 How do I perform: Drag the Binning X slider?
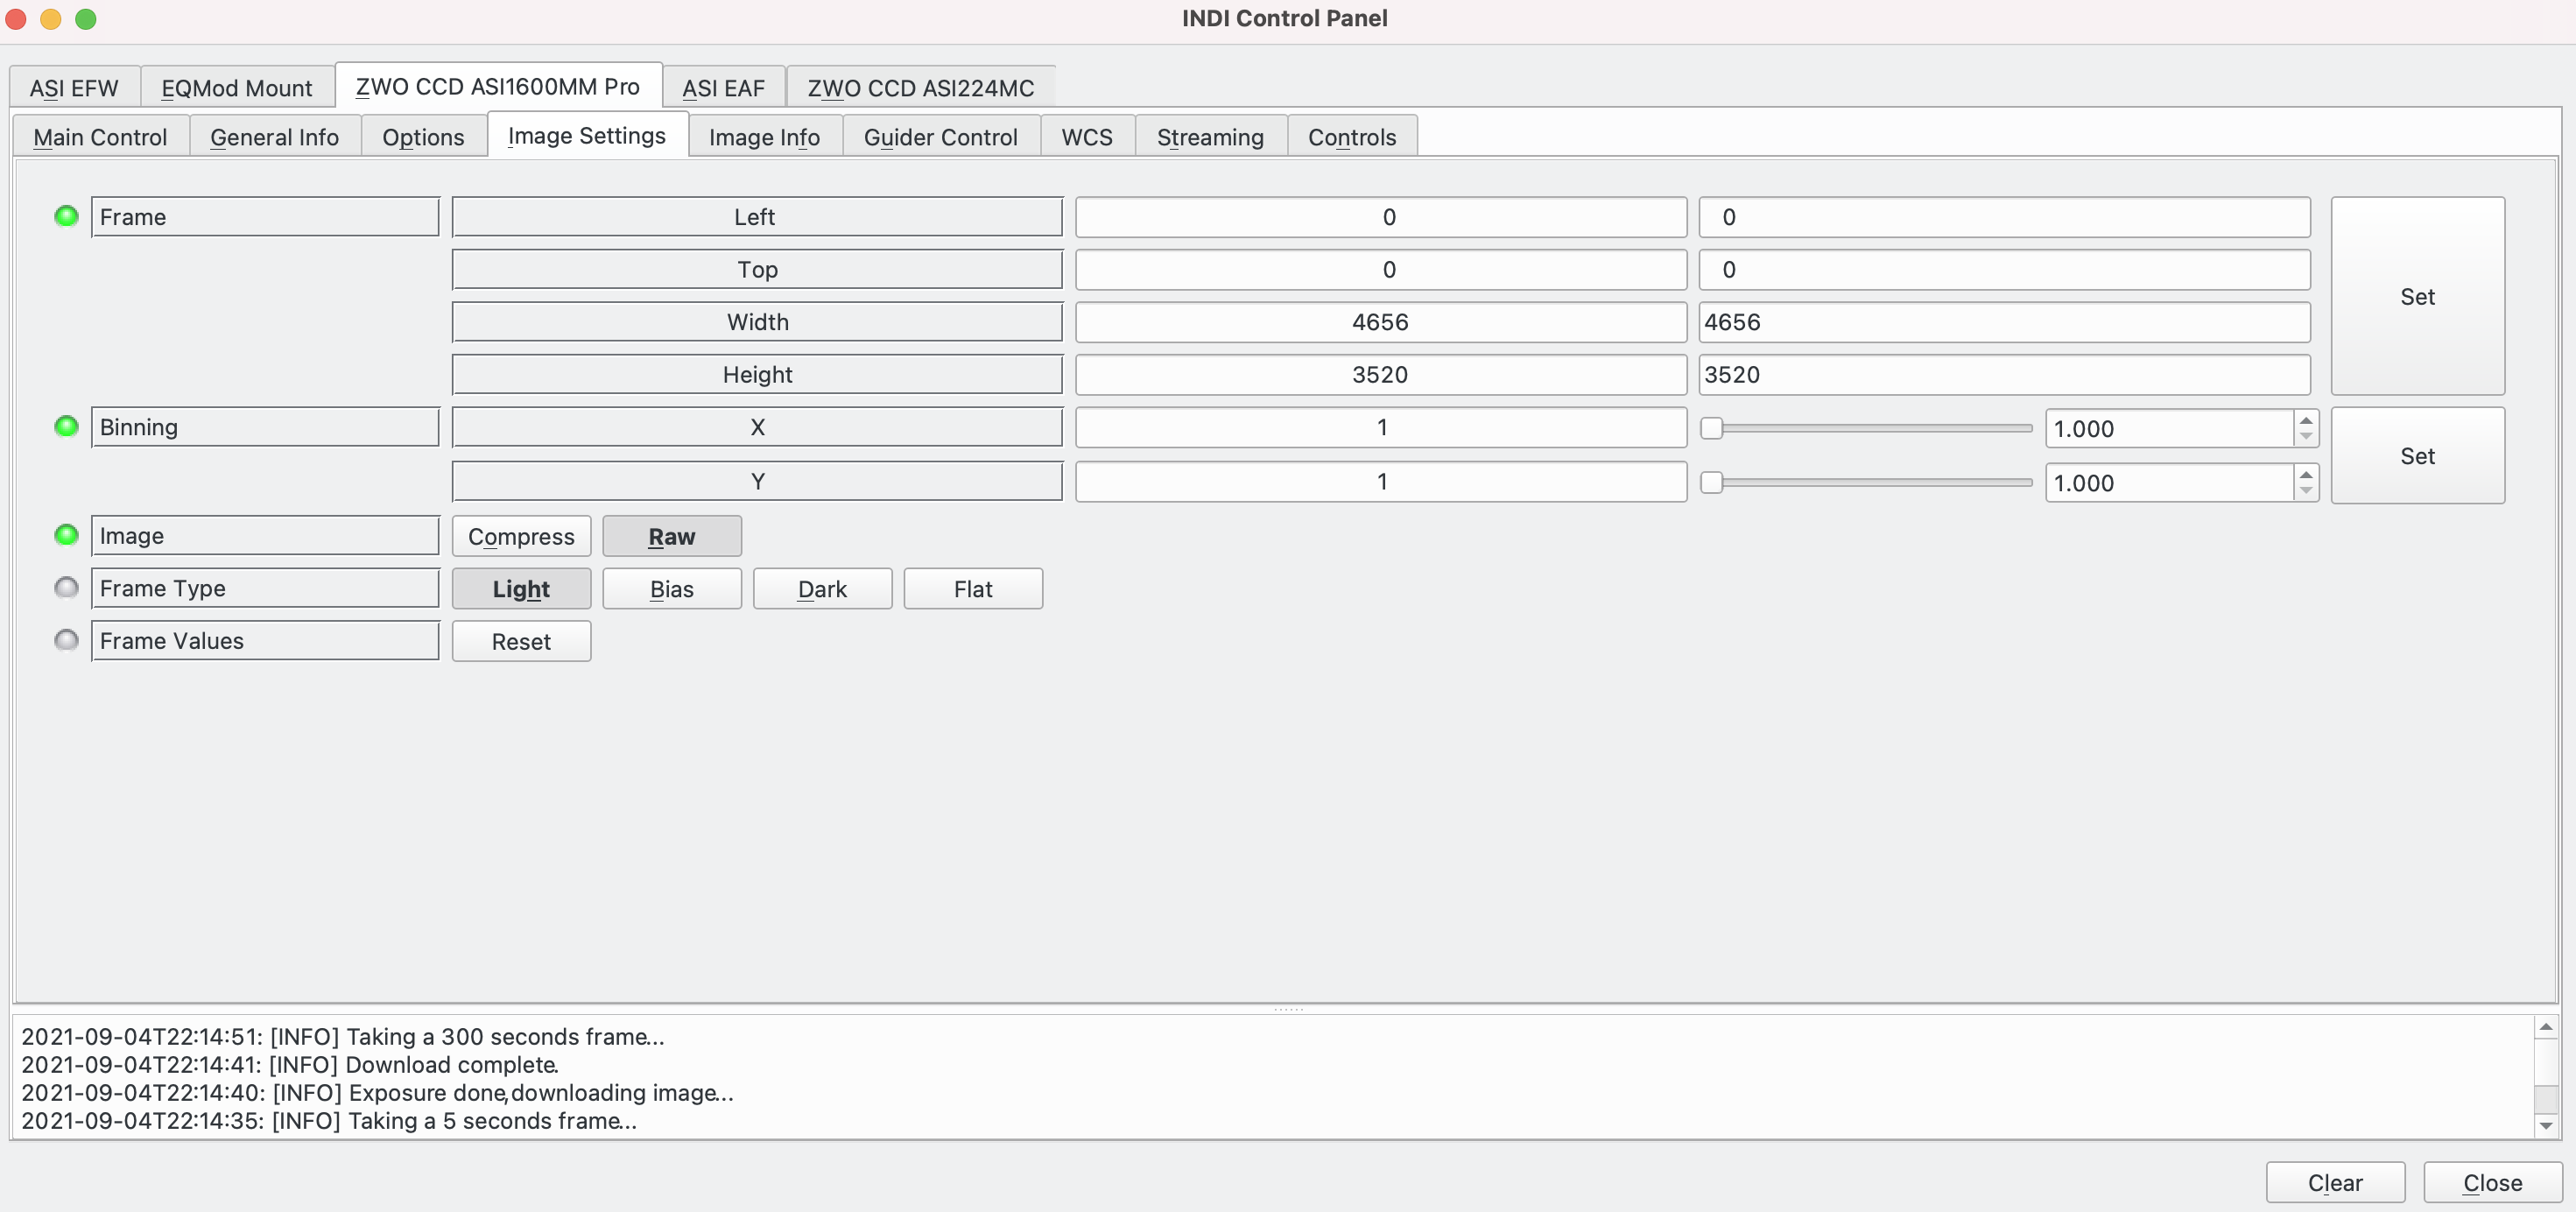(1714, 427)
